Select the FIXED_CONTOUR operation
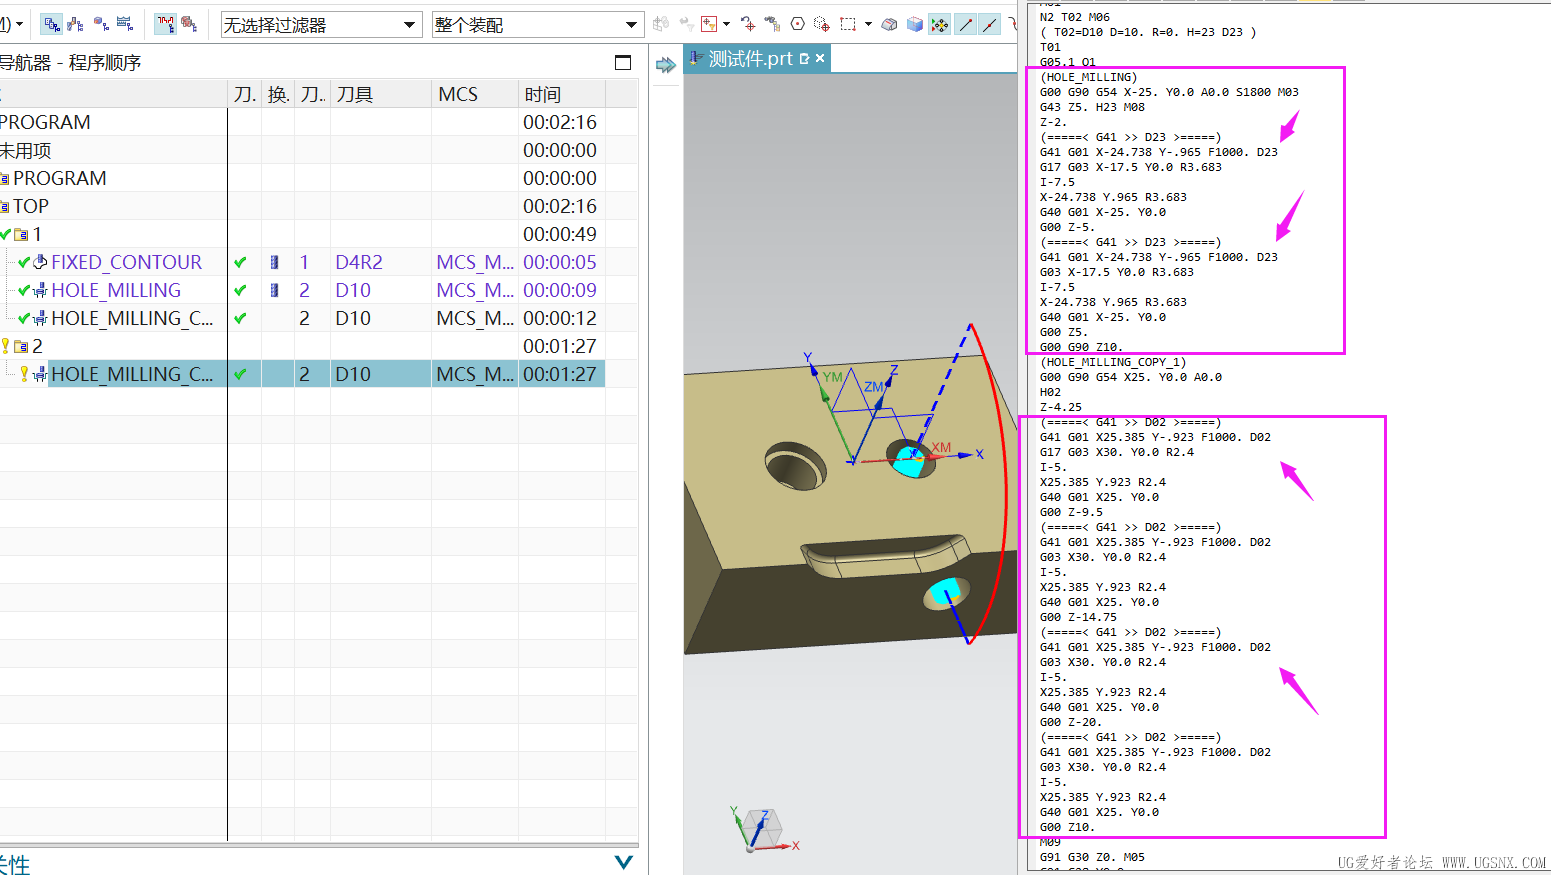The width and height of the screenshot is (1551, 875). coord(126,262)
